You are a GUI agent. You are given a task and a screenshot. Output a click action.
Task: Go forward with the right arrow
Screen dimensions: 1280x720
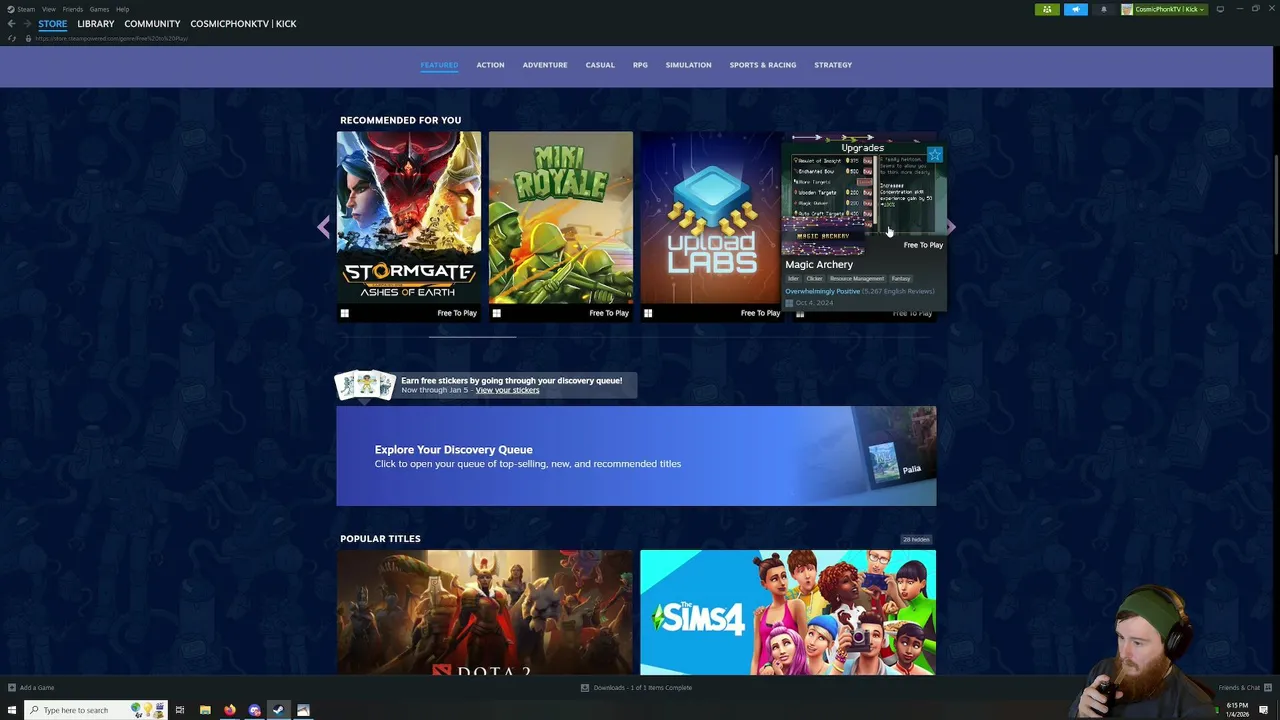pos(26,24)
